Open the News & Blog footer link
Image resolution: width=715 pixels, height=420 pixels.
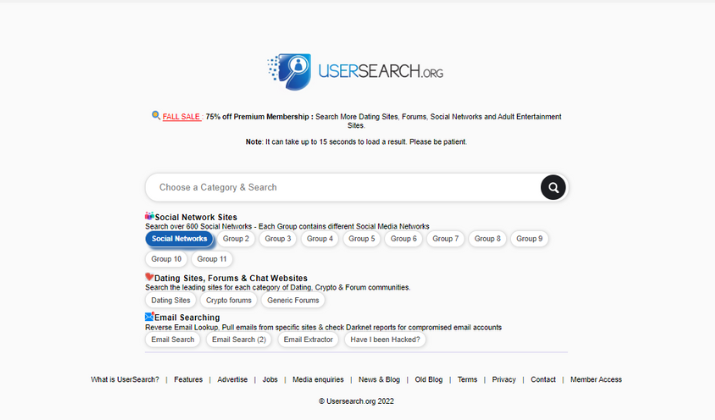coord(379,379)
